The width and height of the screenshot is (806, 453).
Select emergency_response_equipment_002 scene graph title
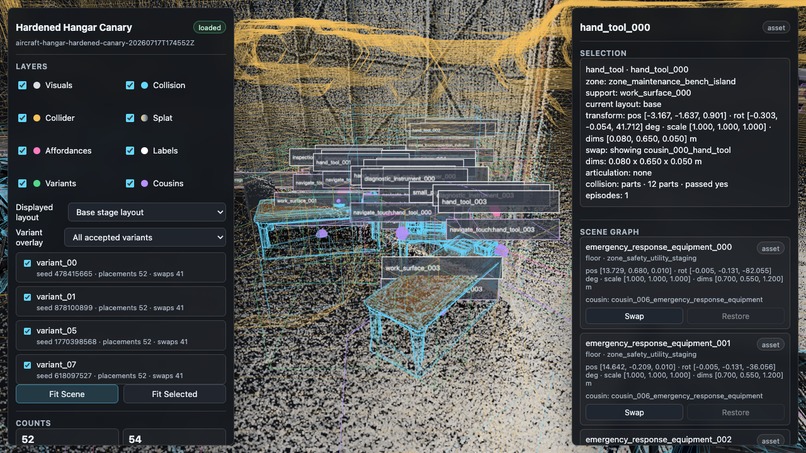pos(658,440)
